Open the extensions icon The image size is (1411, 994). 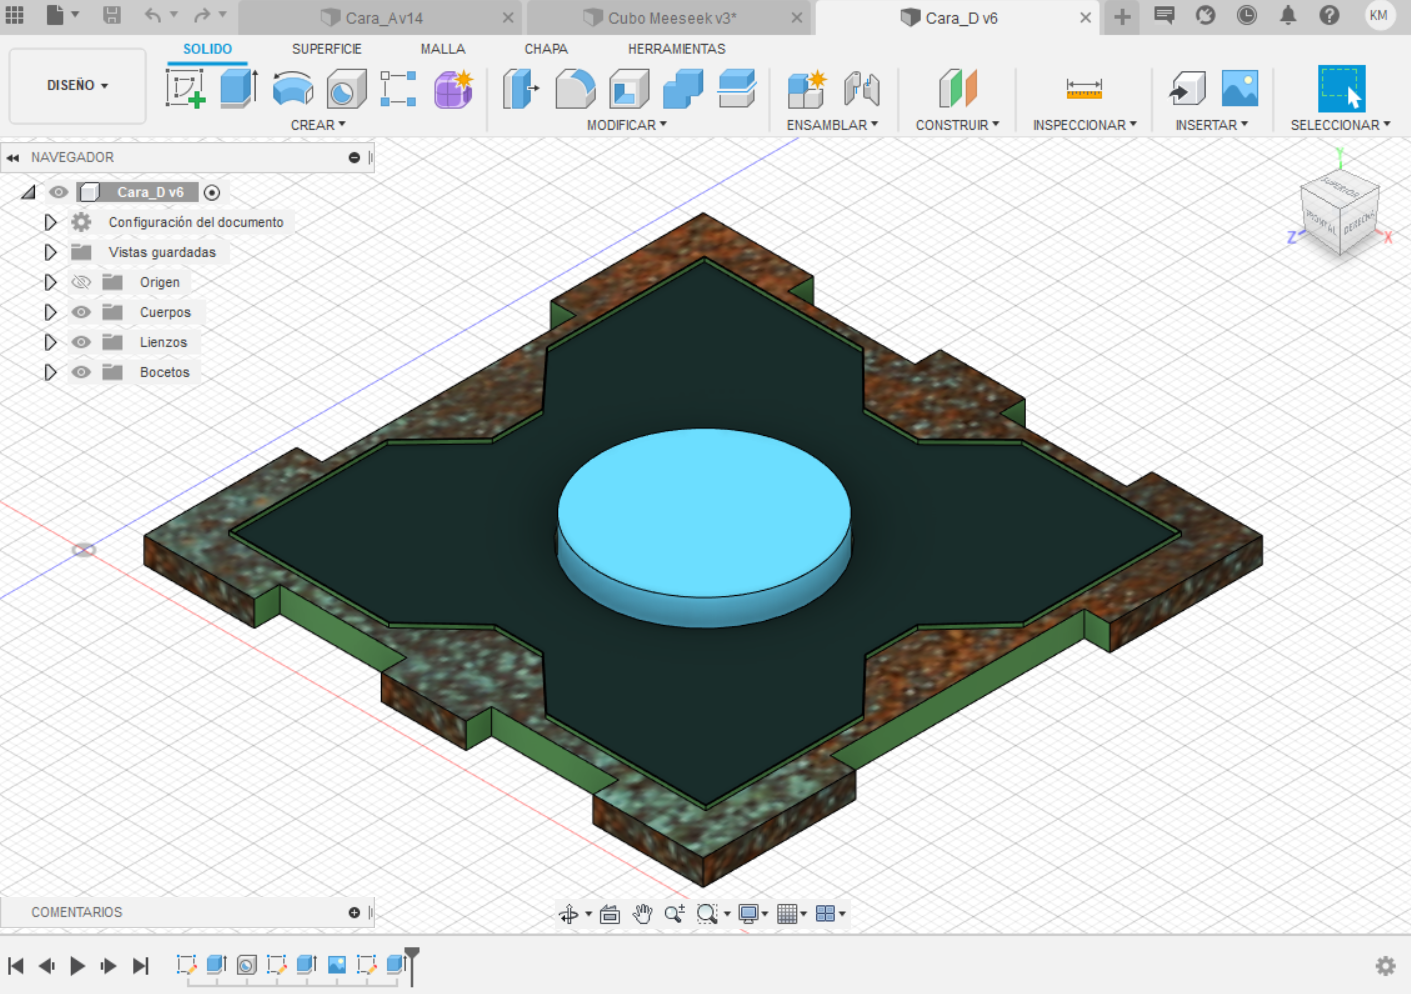point(1205,15)
